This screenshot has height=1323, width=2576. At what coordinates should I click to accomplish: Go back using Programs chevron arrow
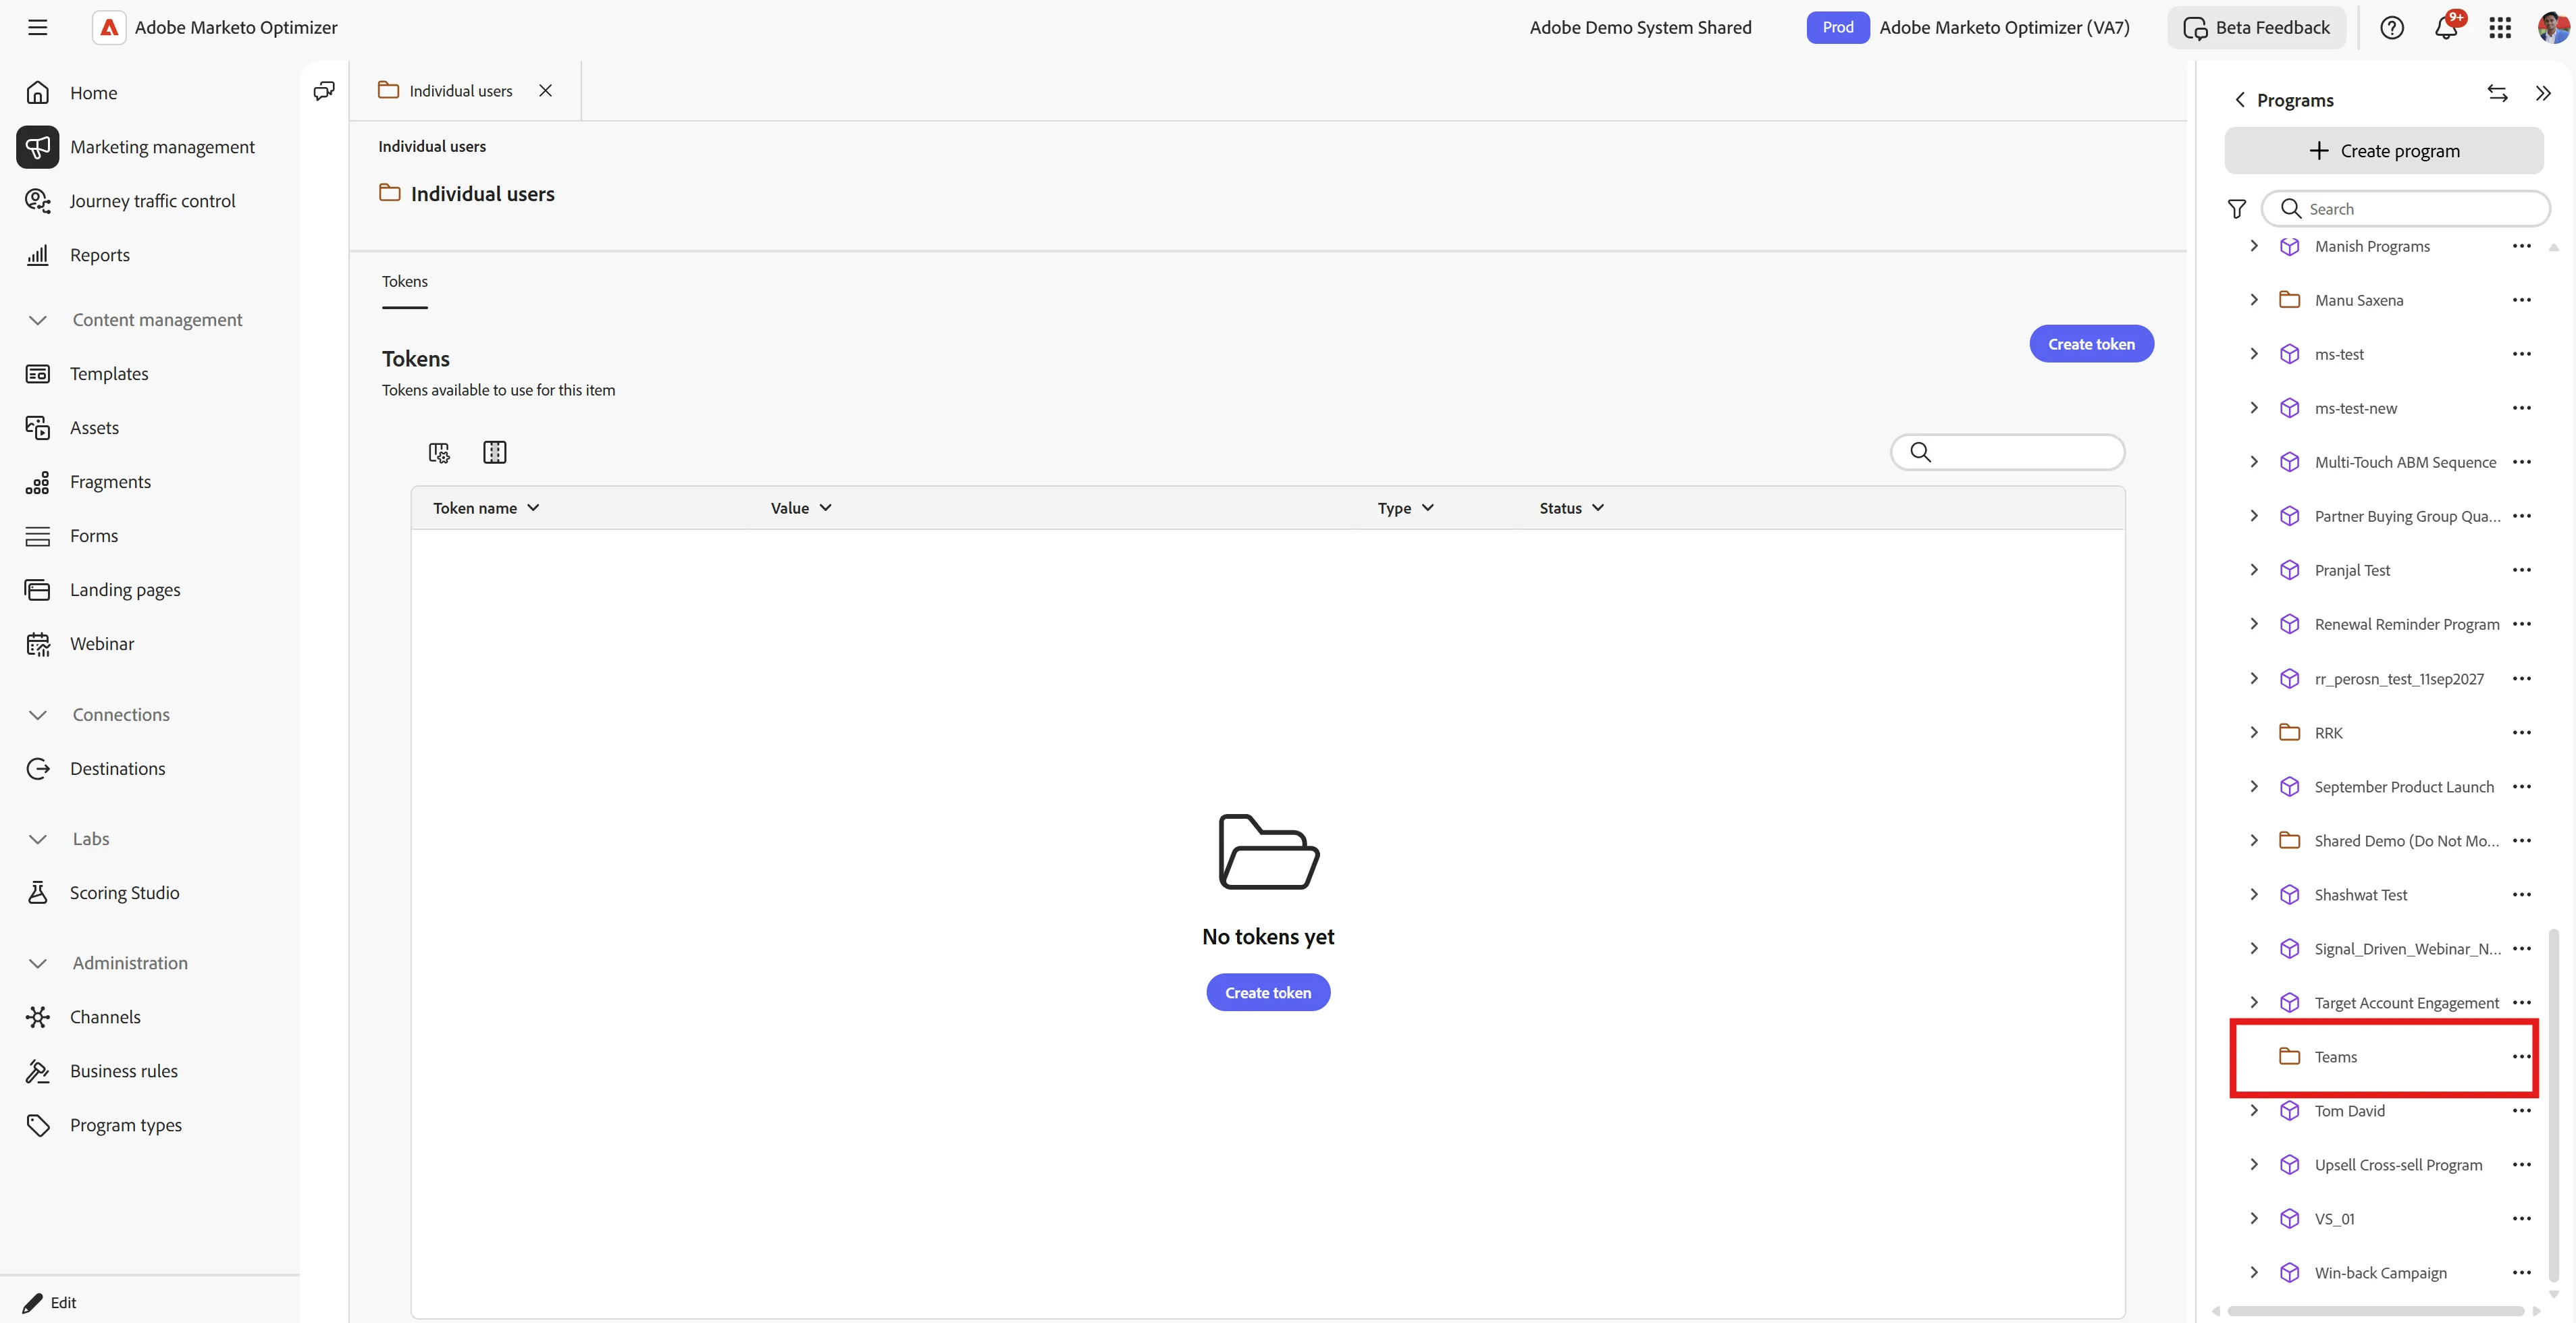click(x=2240, y=100)
